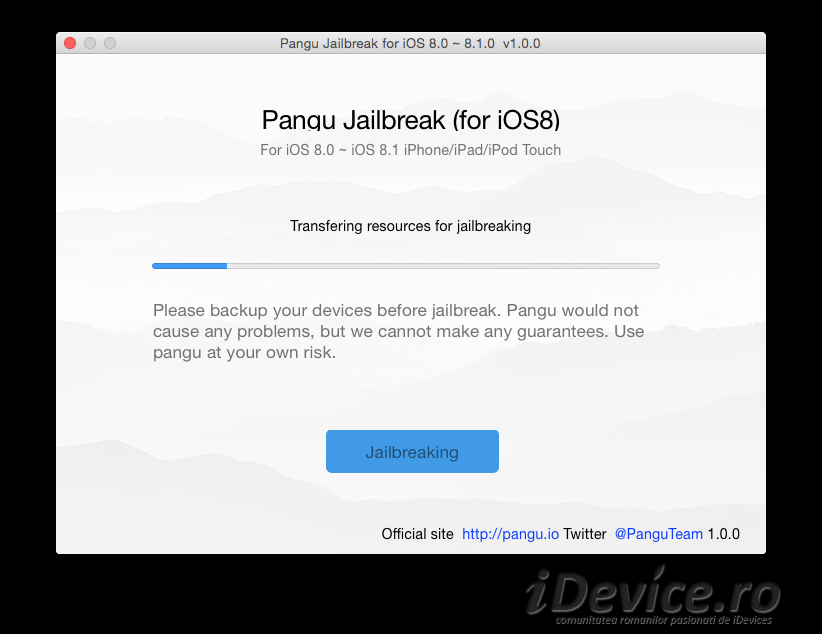Click the comunitatea romanilor tagline under logo
This screenshot has height=634, width=822.
[664, 620]
